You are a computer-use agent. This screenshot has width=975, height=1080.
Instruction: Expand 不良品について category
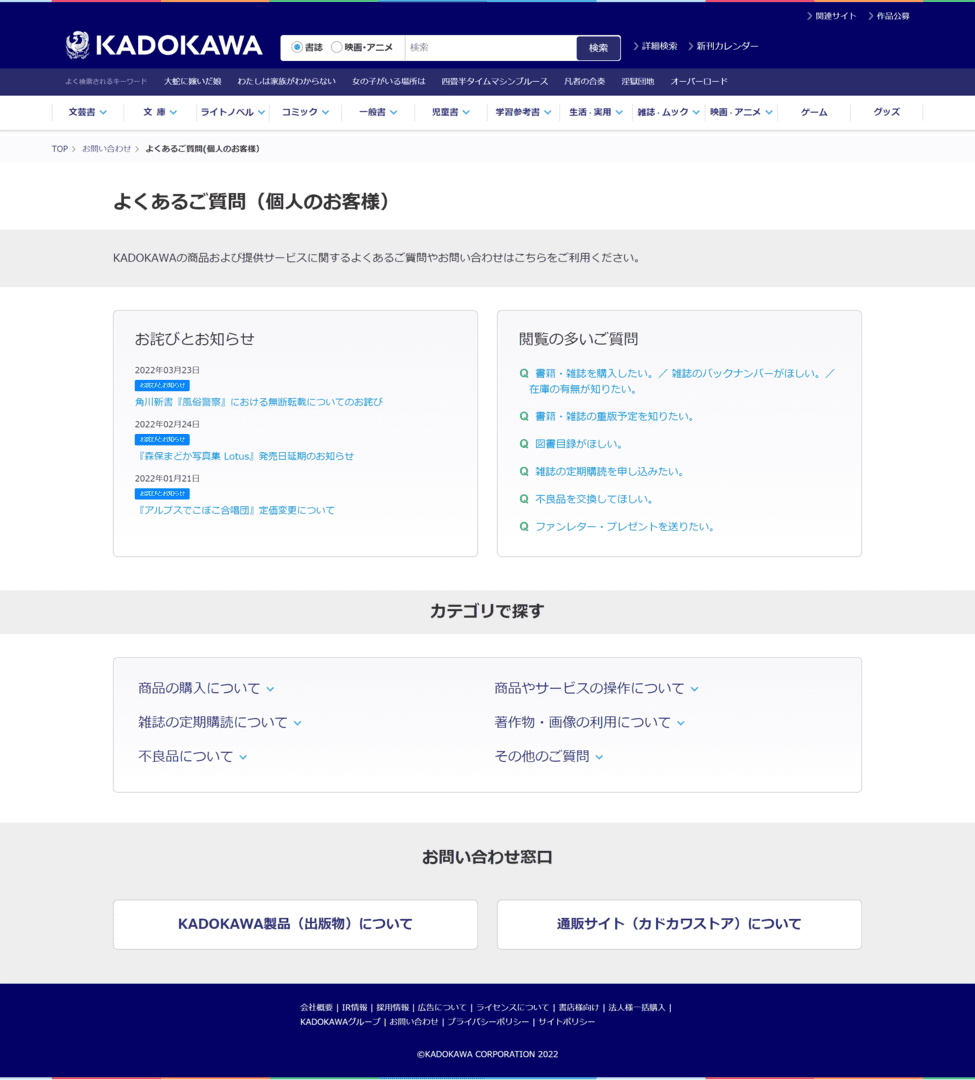(x=192, y=756)
